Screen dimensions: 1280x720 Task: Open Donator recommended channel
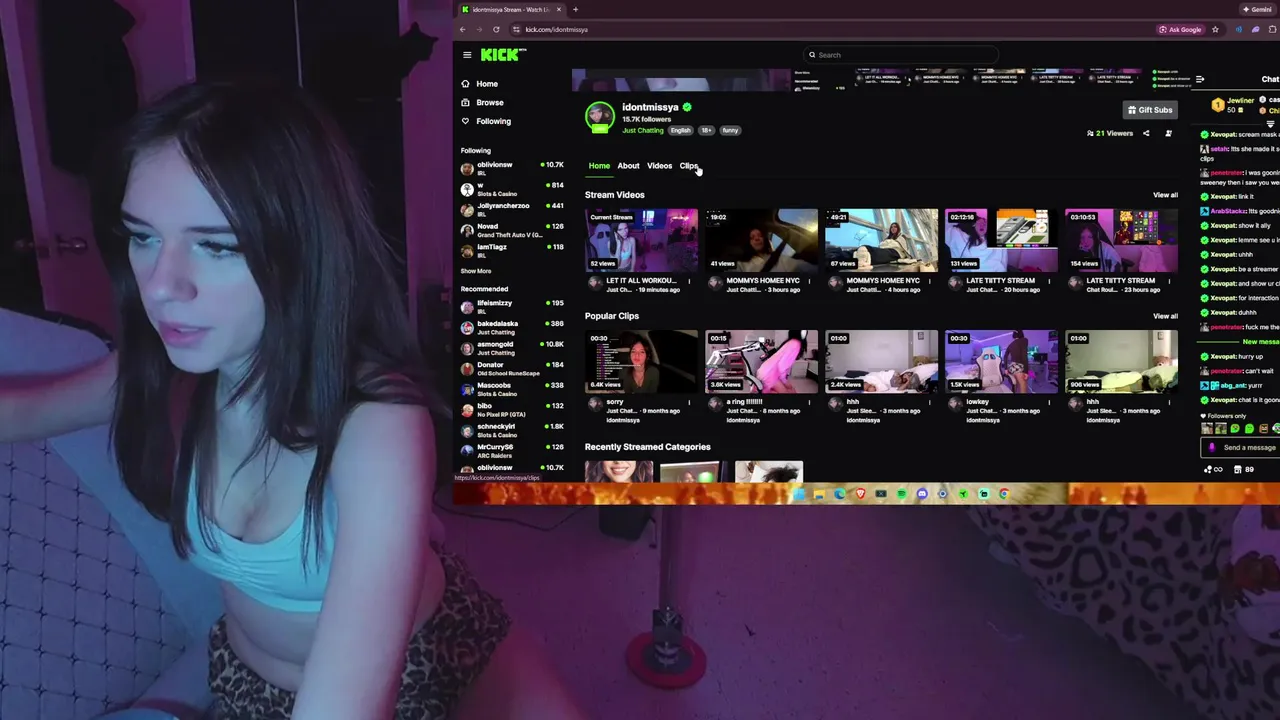point(512,368)
